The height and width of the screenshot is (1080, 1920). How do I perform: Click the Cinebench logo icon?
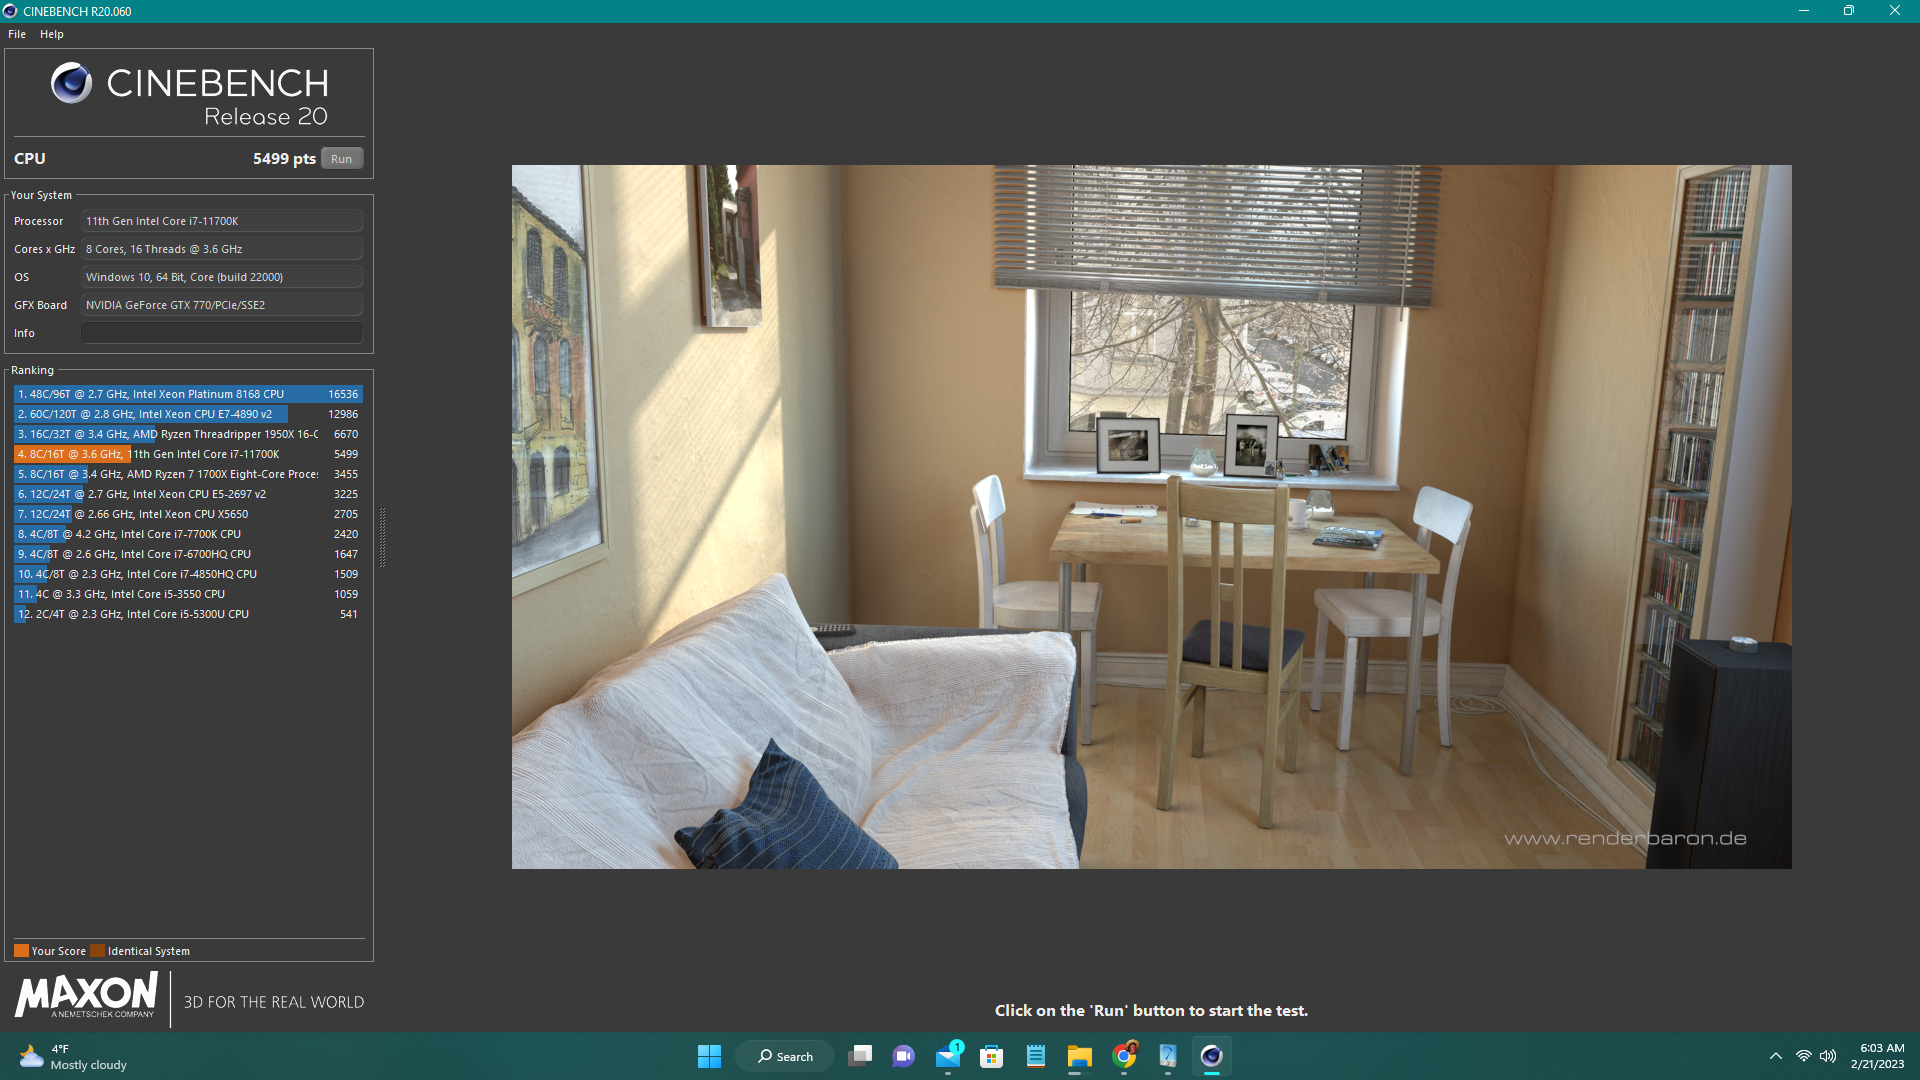(72, 83)
